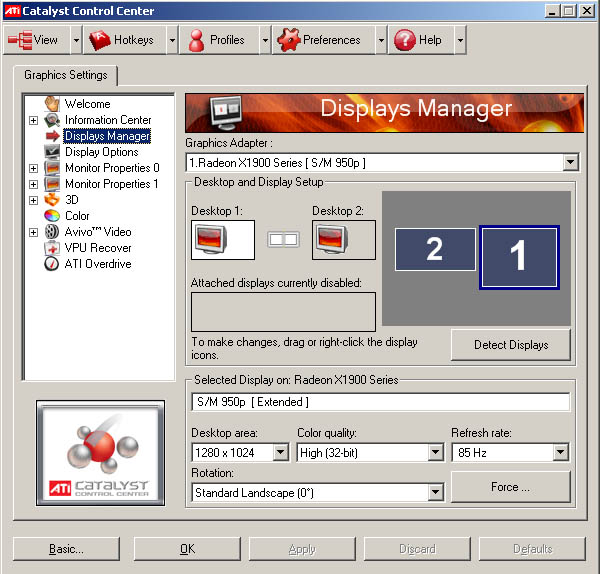Click the swap displays icon between desktops
The width and height of the screenshot is (600, 574).
tap(283, 240)
